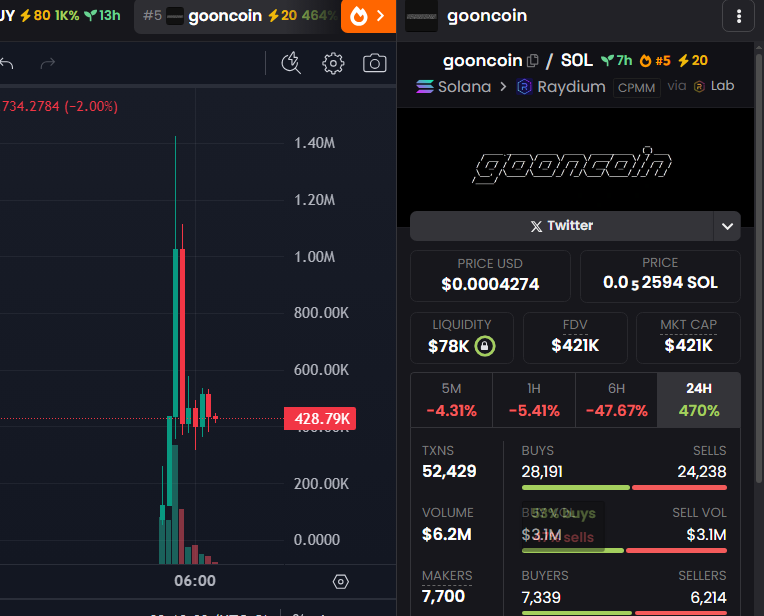Click the Solana chain link

(x=454, y=87)
